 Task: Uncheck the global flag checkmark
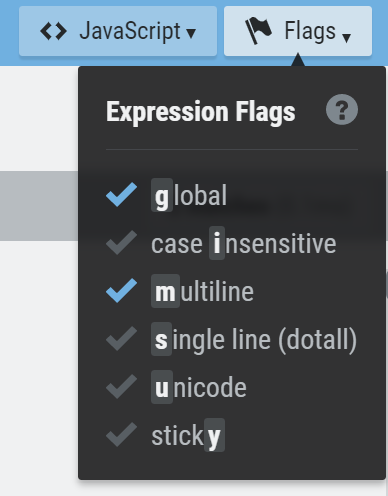click(121, 195)
